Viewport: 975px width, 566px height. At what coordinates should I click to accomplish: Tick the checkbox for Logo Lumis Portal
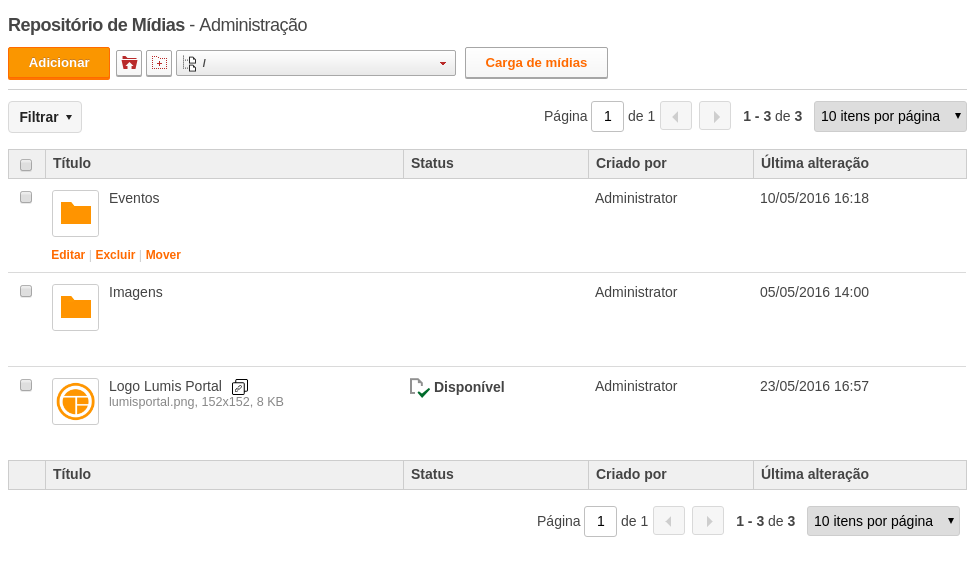click(x=26, y=385)
